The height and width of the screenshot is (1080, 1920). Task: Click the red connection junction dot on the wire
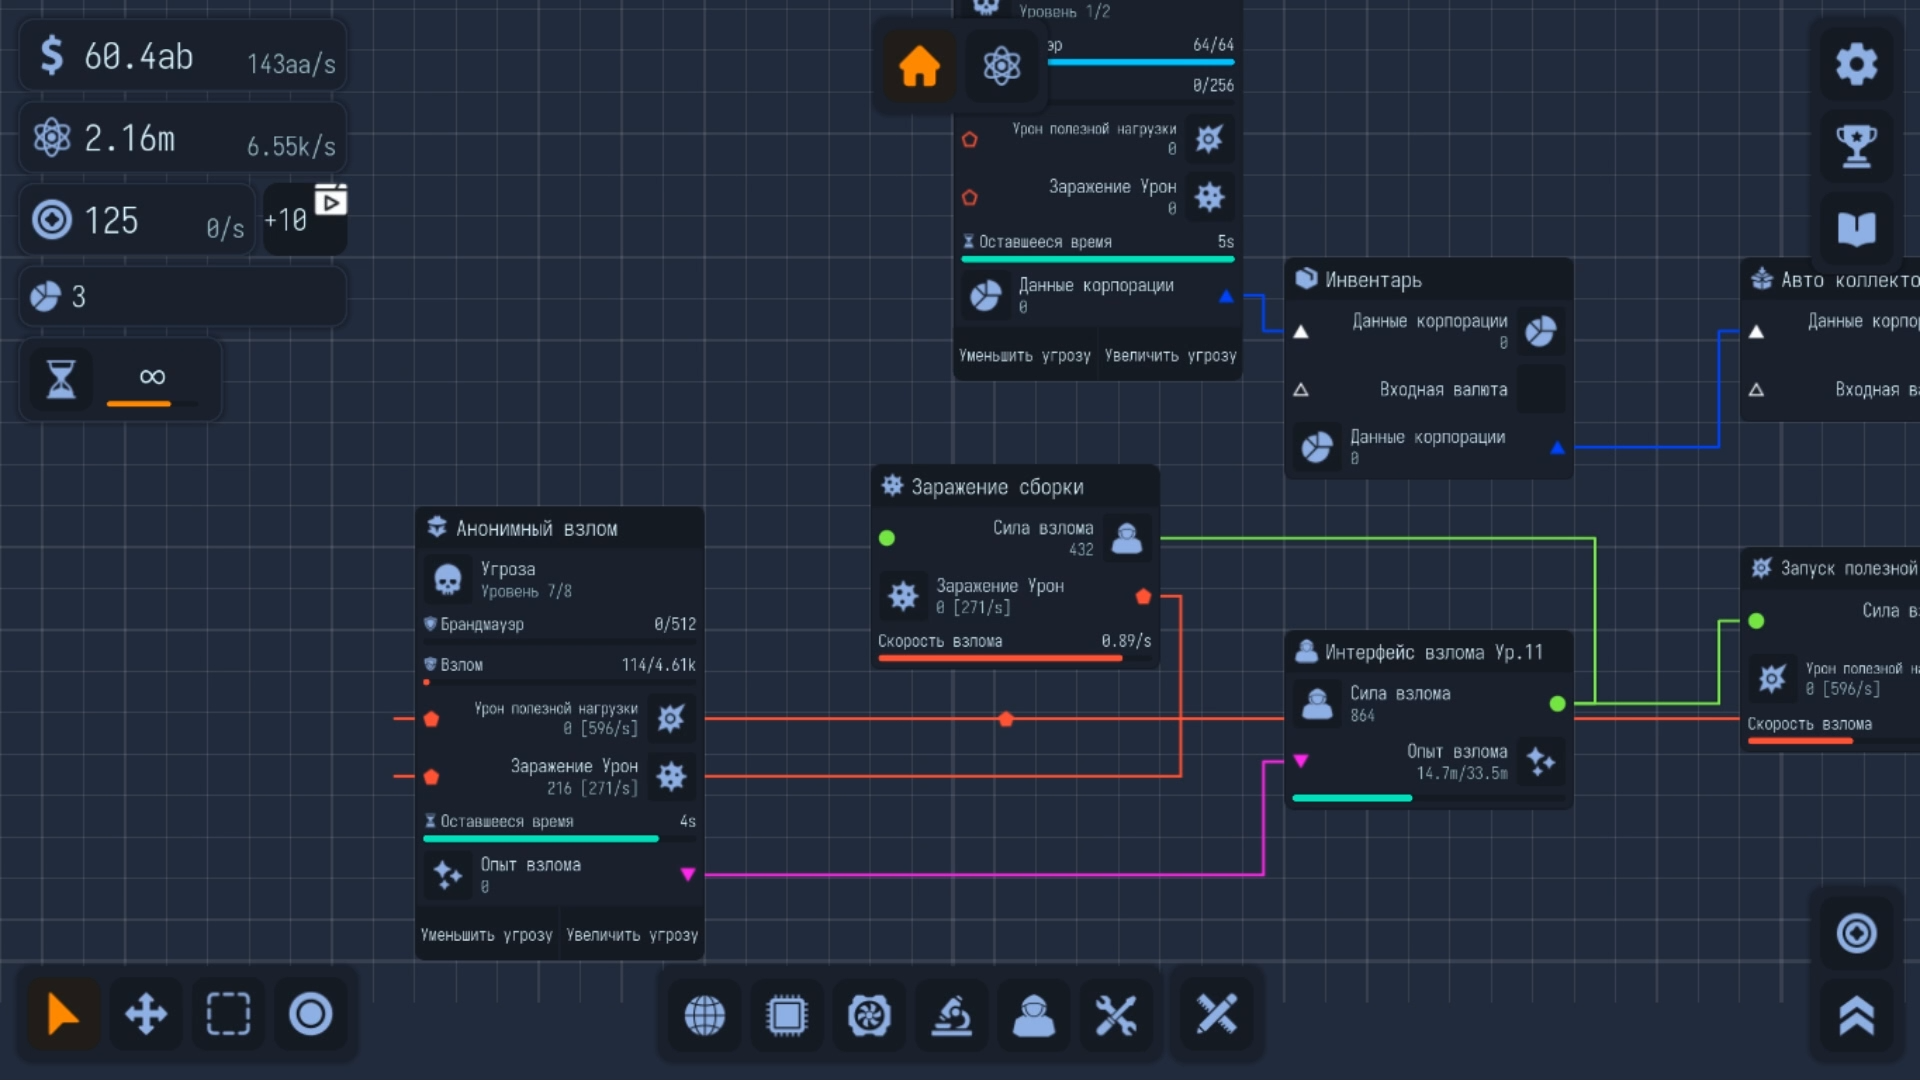pyautogui.click(x=1006, y=719)
